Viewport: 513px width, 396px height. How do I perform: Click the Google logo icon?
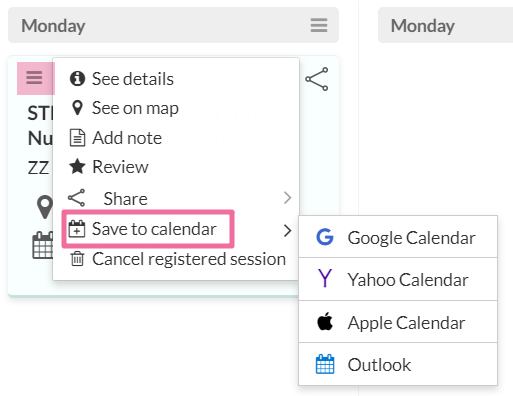click(x=325, y=237)
